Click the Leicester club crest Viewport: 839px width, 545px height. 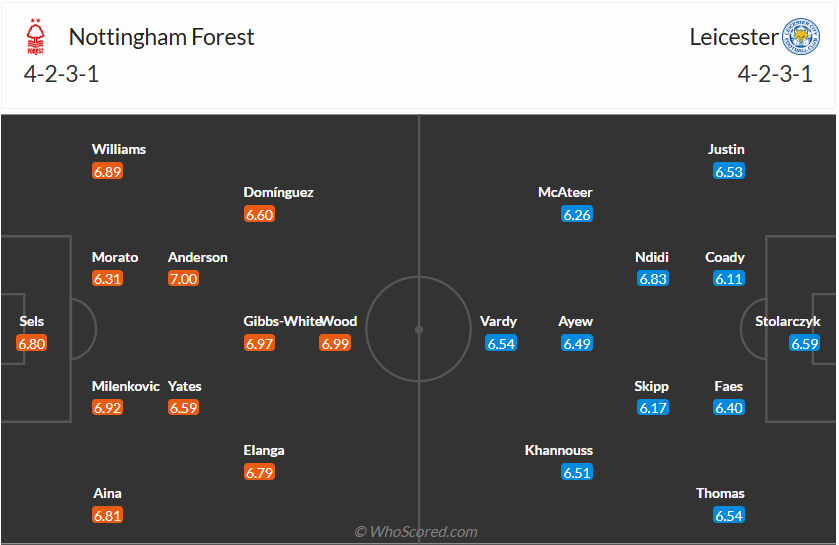(x=799, y=38)
